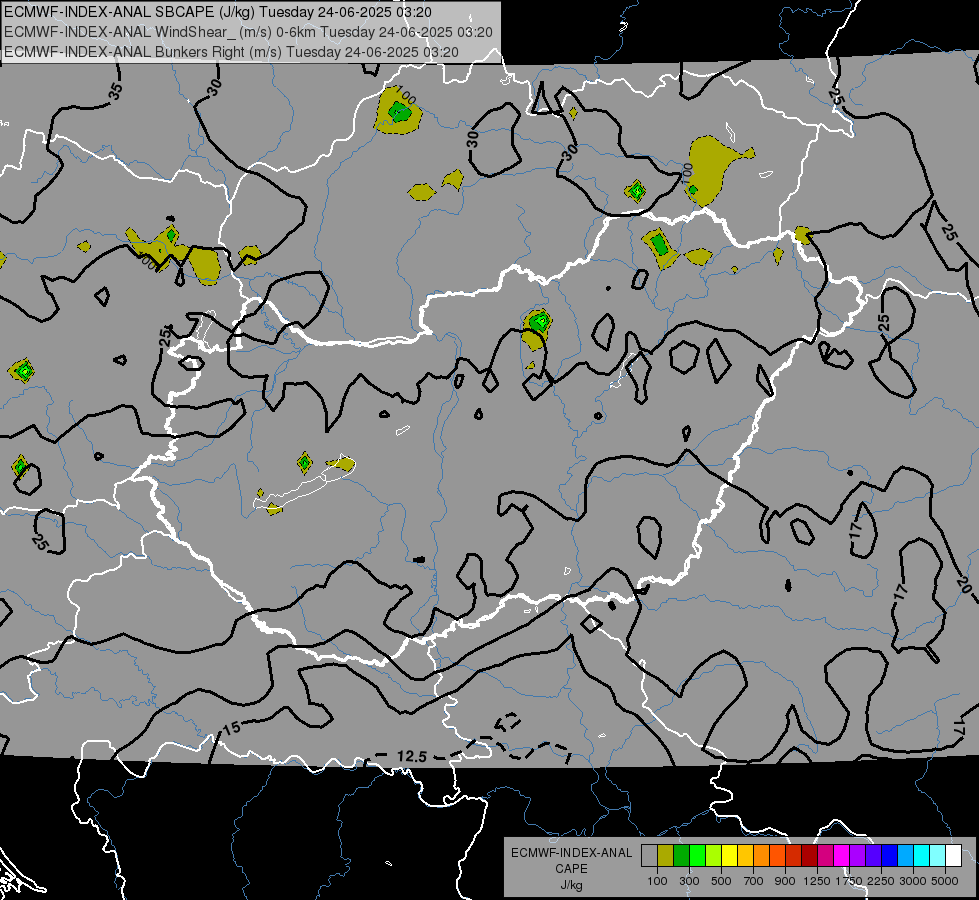Image resolution: width=979 pixels, height=900 pixels.
Task: Click the legend value "500"
Action: click(x=721, y=881)
